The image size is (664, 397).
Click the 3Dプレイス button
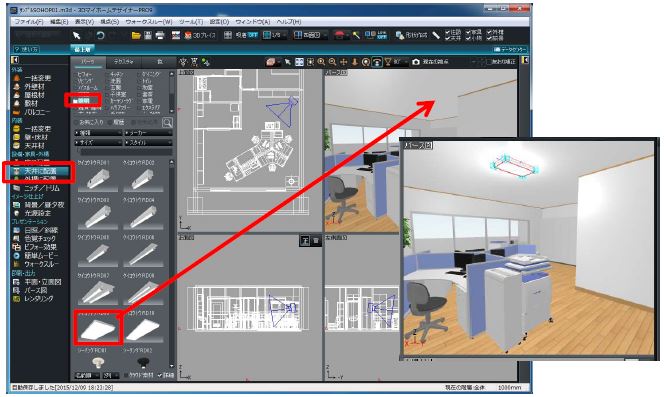tap(200, 36)
